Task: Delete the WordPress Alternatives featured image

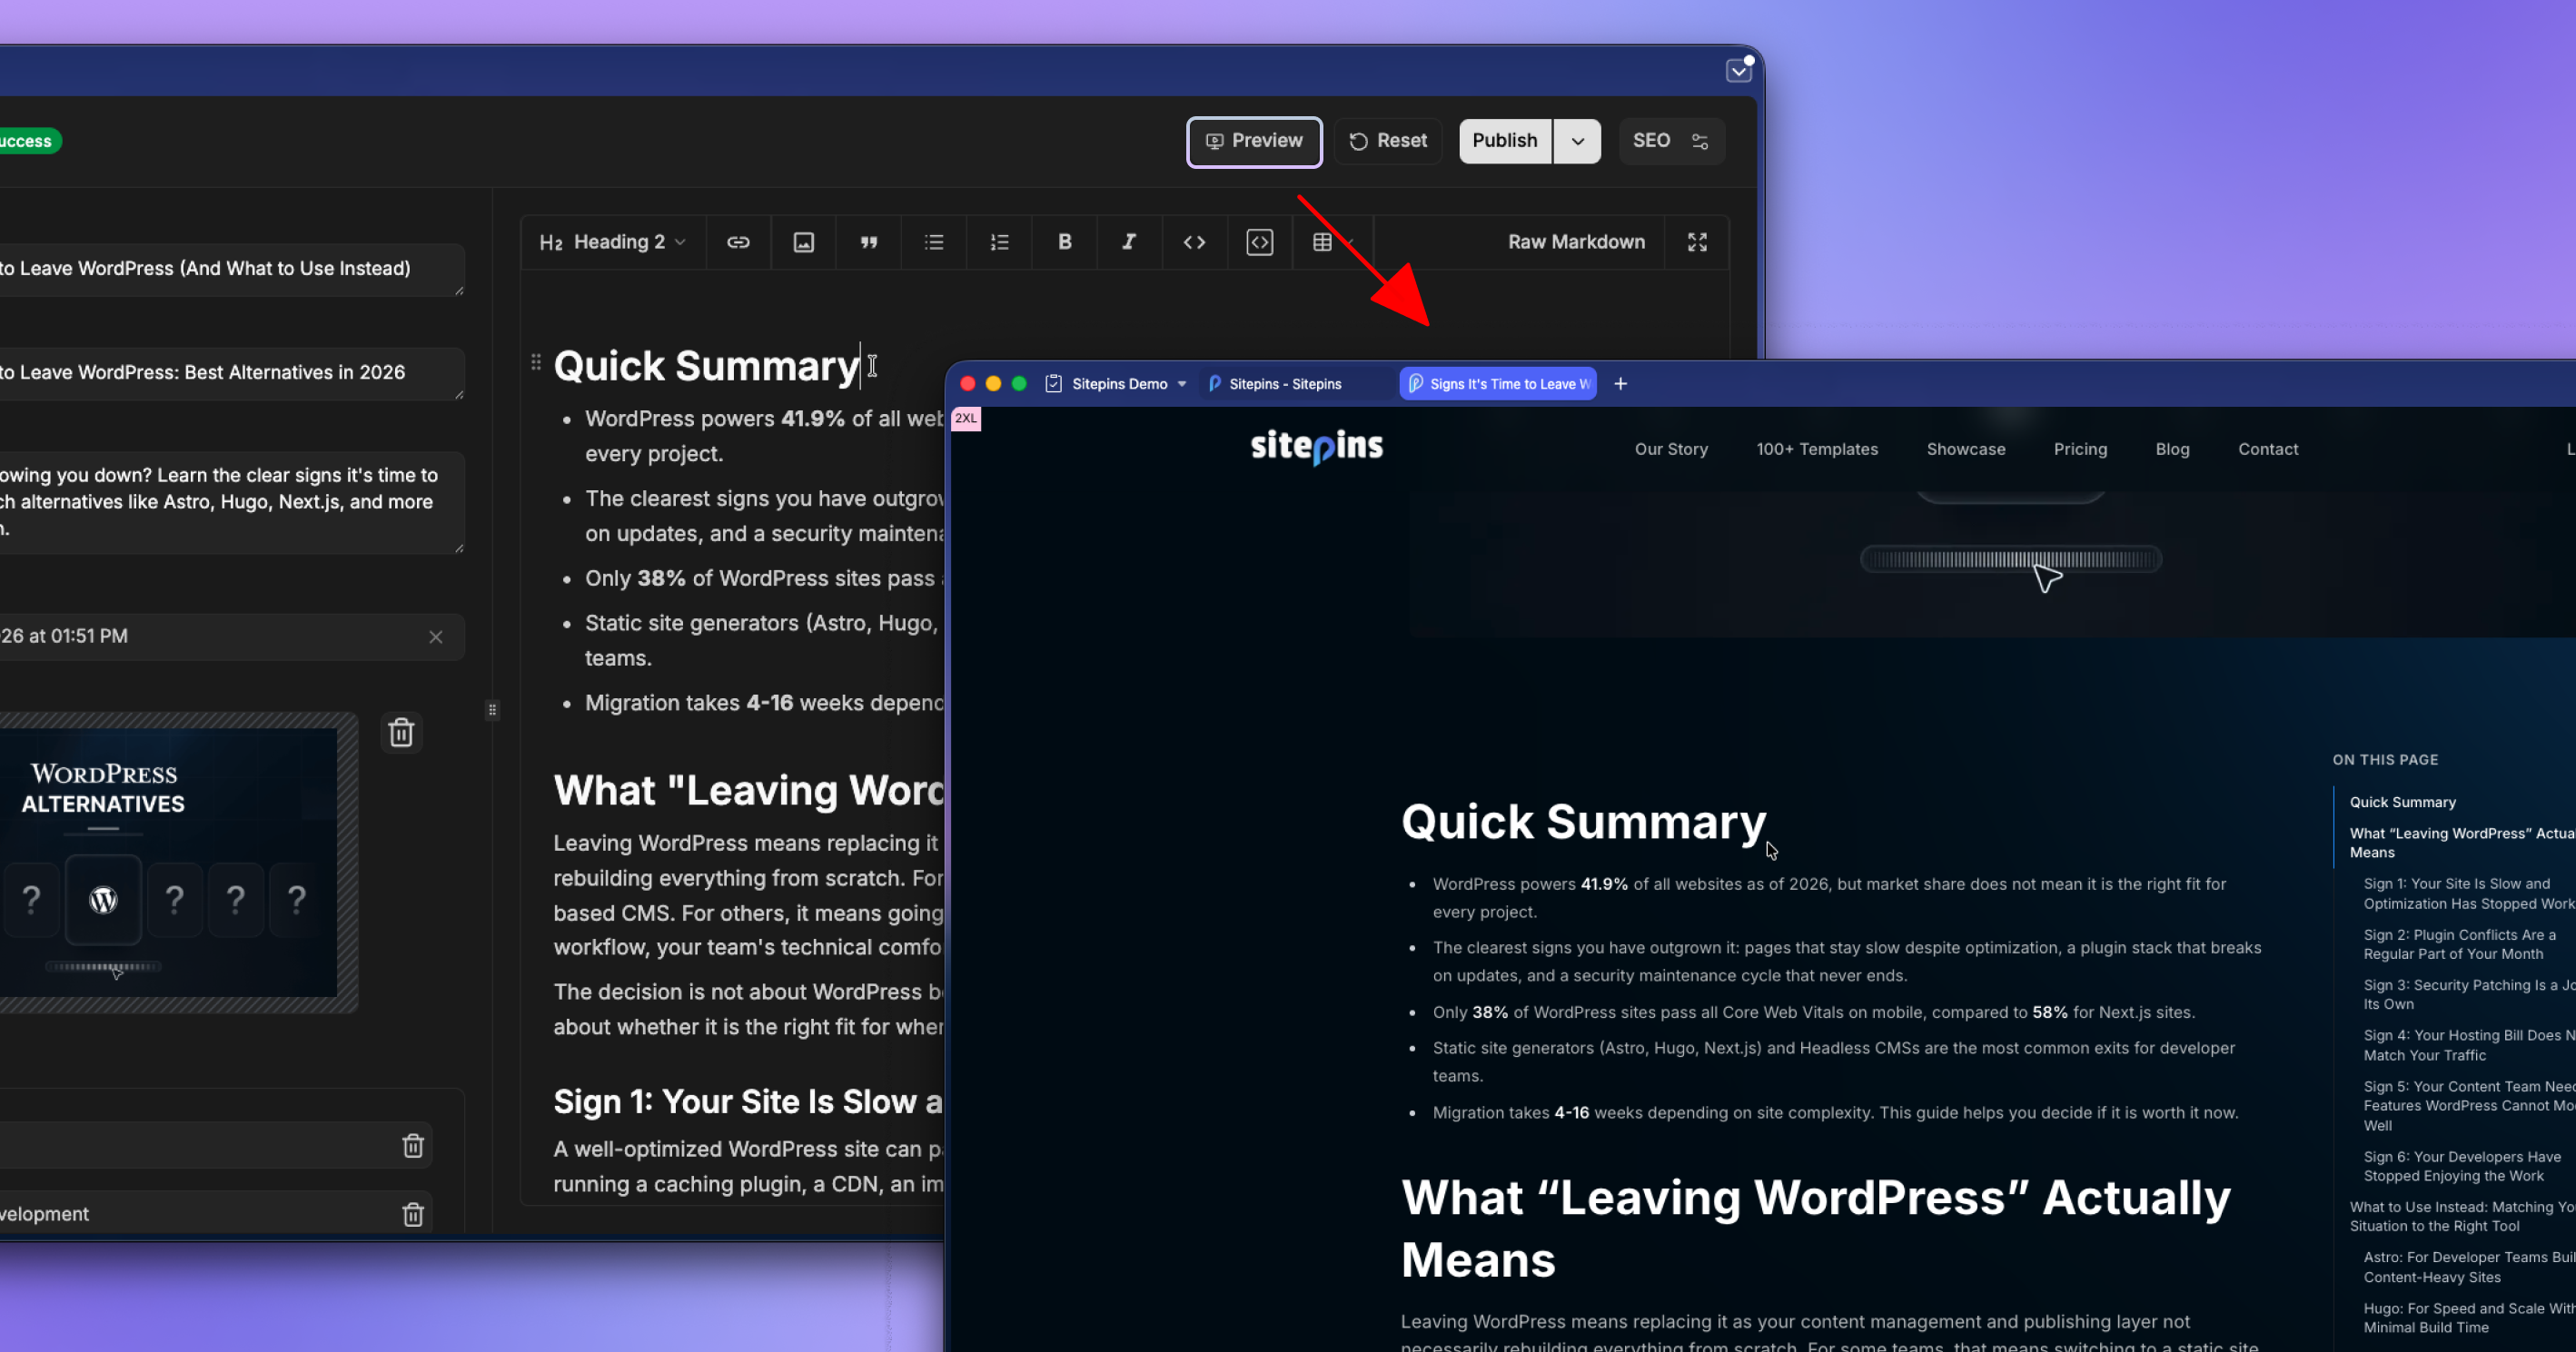Action: pyautogui.click(x=401, y=733)
